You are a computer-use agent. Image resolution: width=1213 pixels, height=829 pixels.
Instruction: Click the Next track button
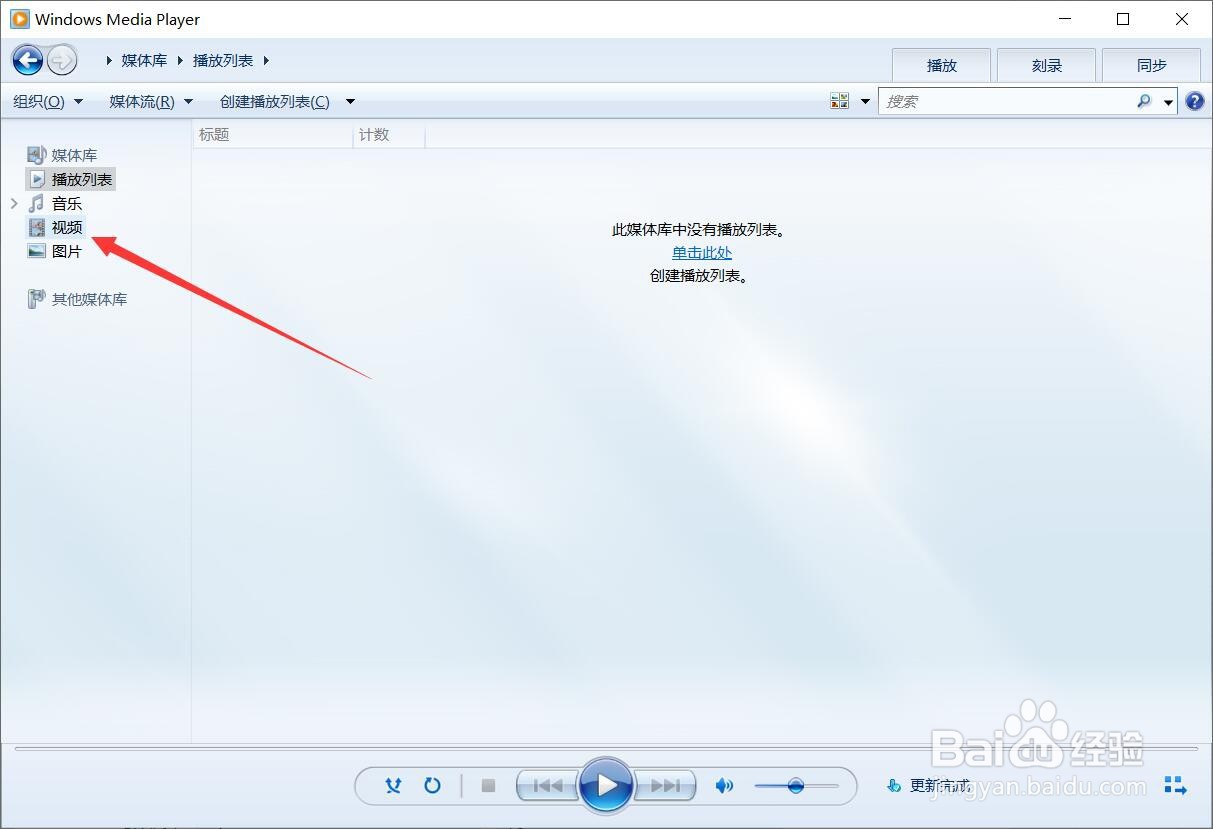point(664,786)
